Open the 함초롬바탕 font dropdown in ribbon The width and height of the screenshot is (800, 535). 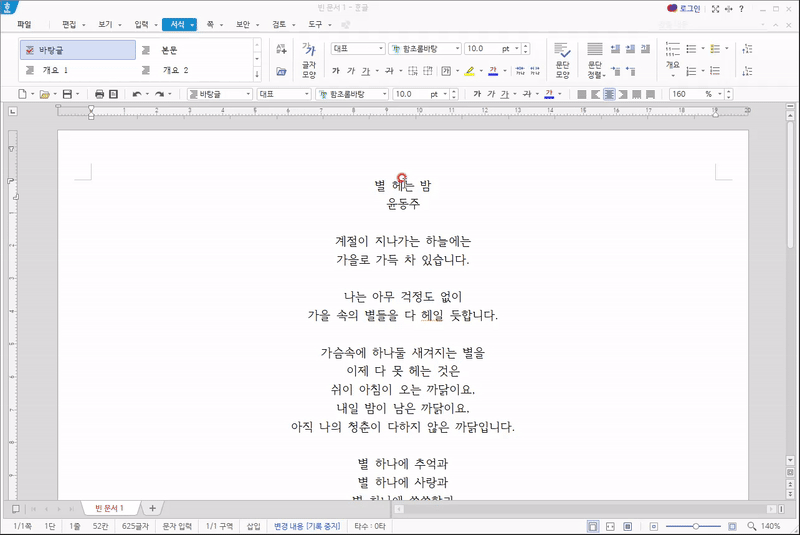pos(457,48)
